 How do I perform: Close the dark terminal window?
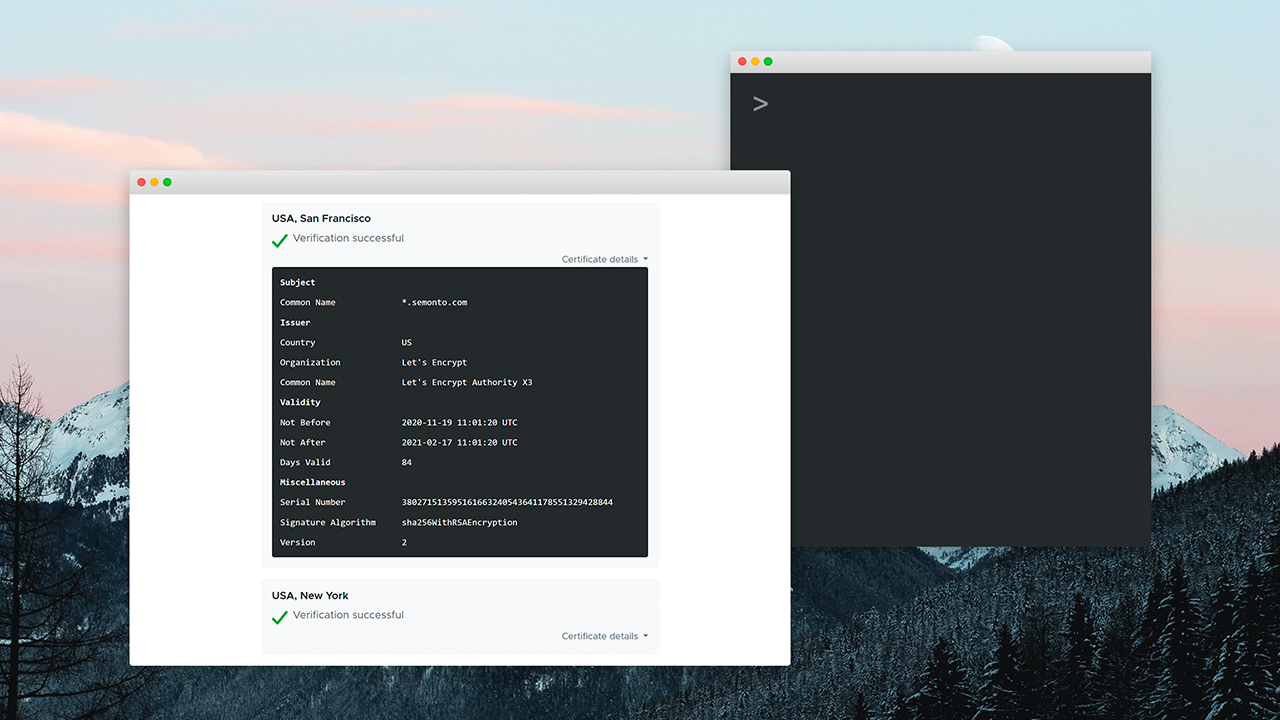[742, 62]
